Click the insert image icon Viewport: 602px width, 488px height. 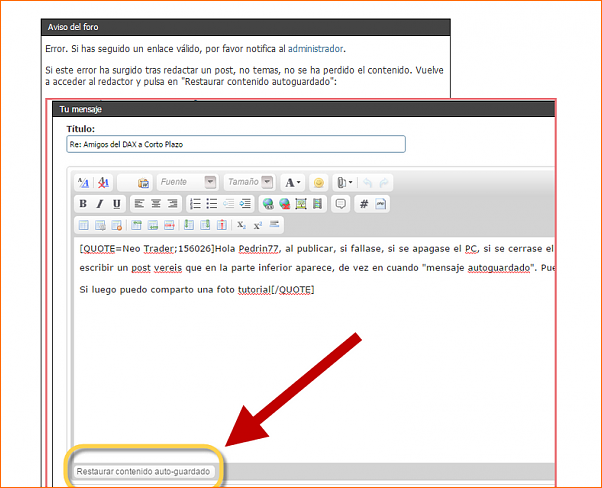[301, 203]
